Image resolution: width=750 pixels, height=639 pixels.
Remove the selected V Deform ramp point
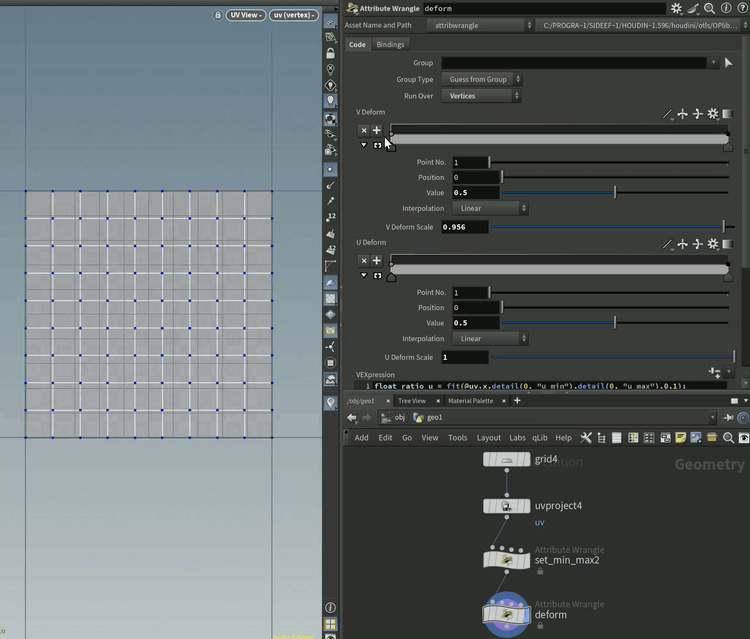[364, 130]
